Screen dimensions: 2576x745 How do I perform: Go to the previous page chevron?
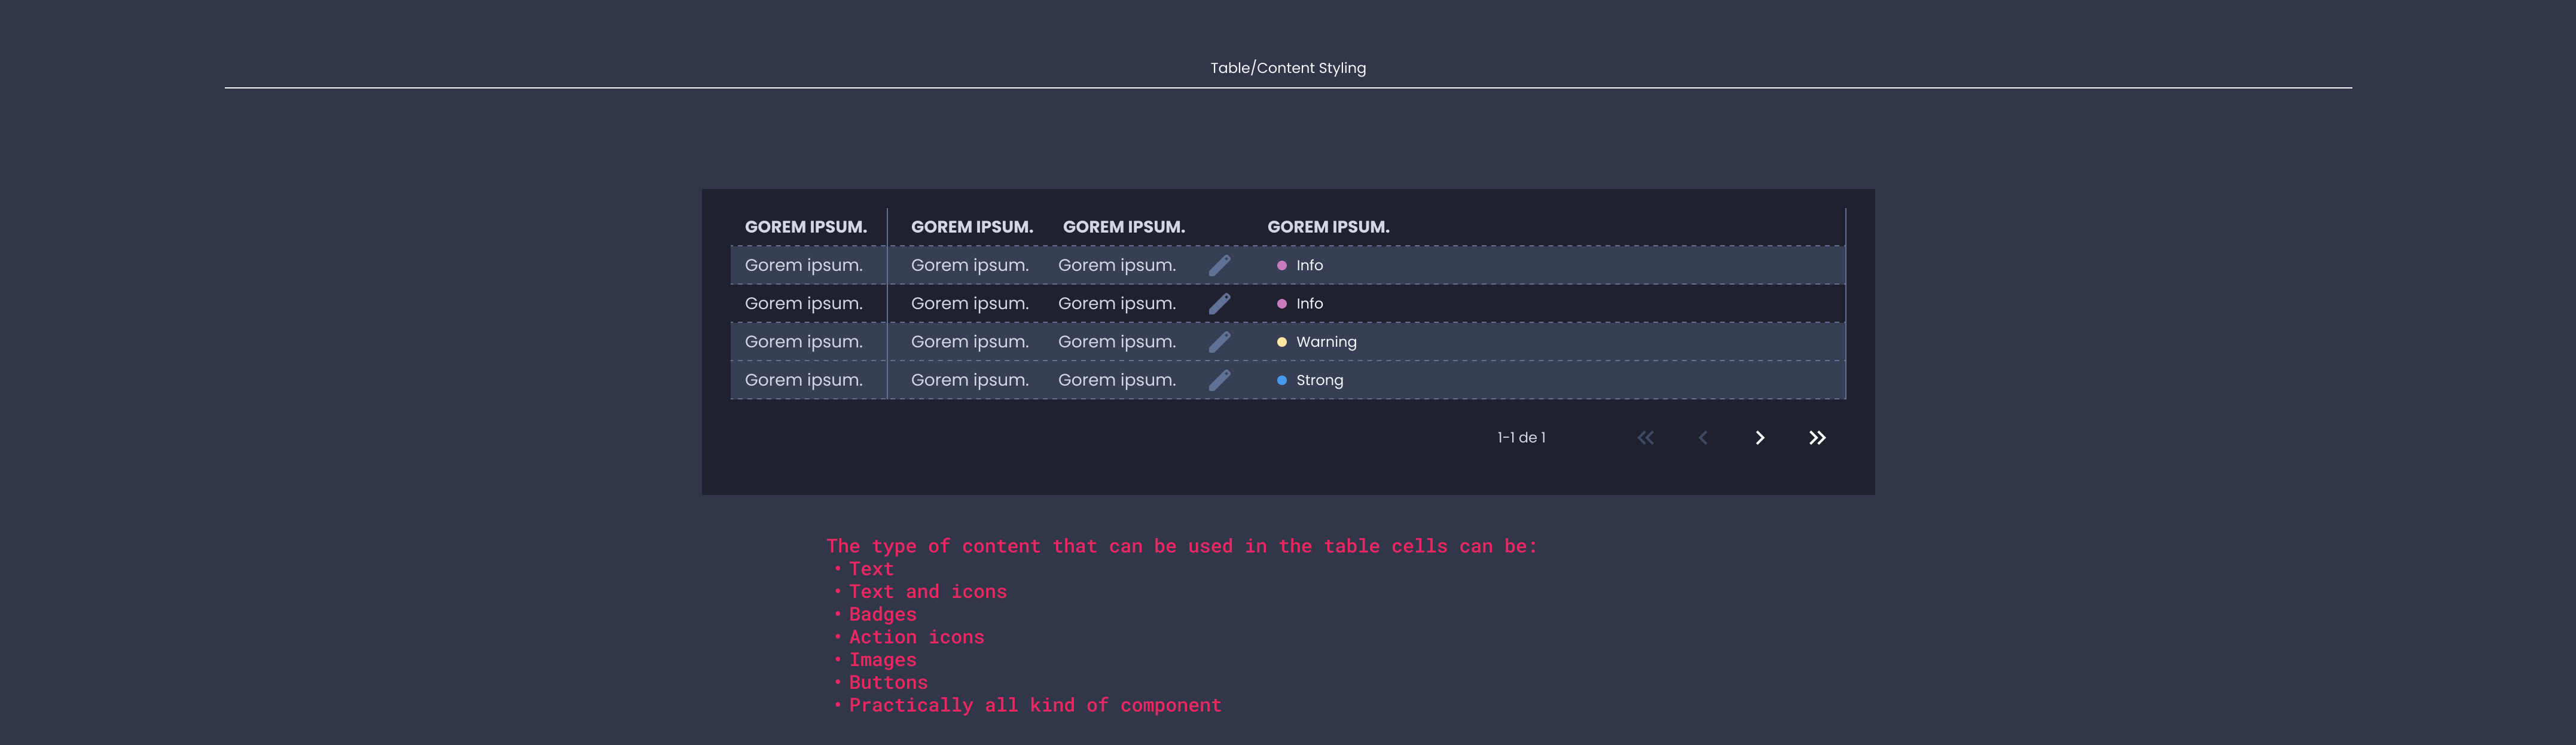(x=1703, y=438)
